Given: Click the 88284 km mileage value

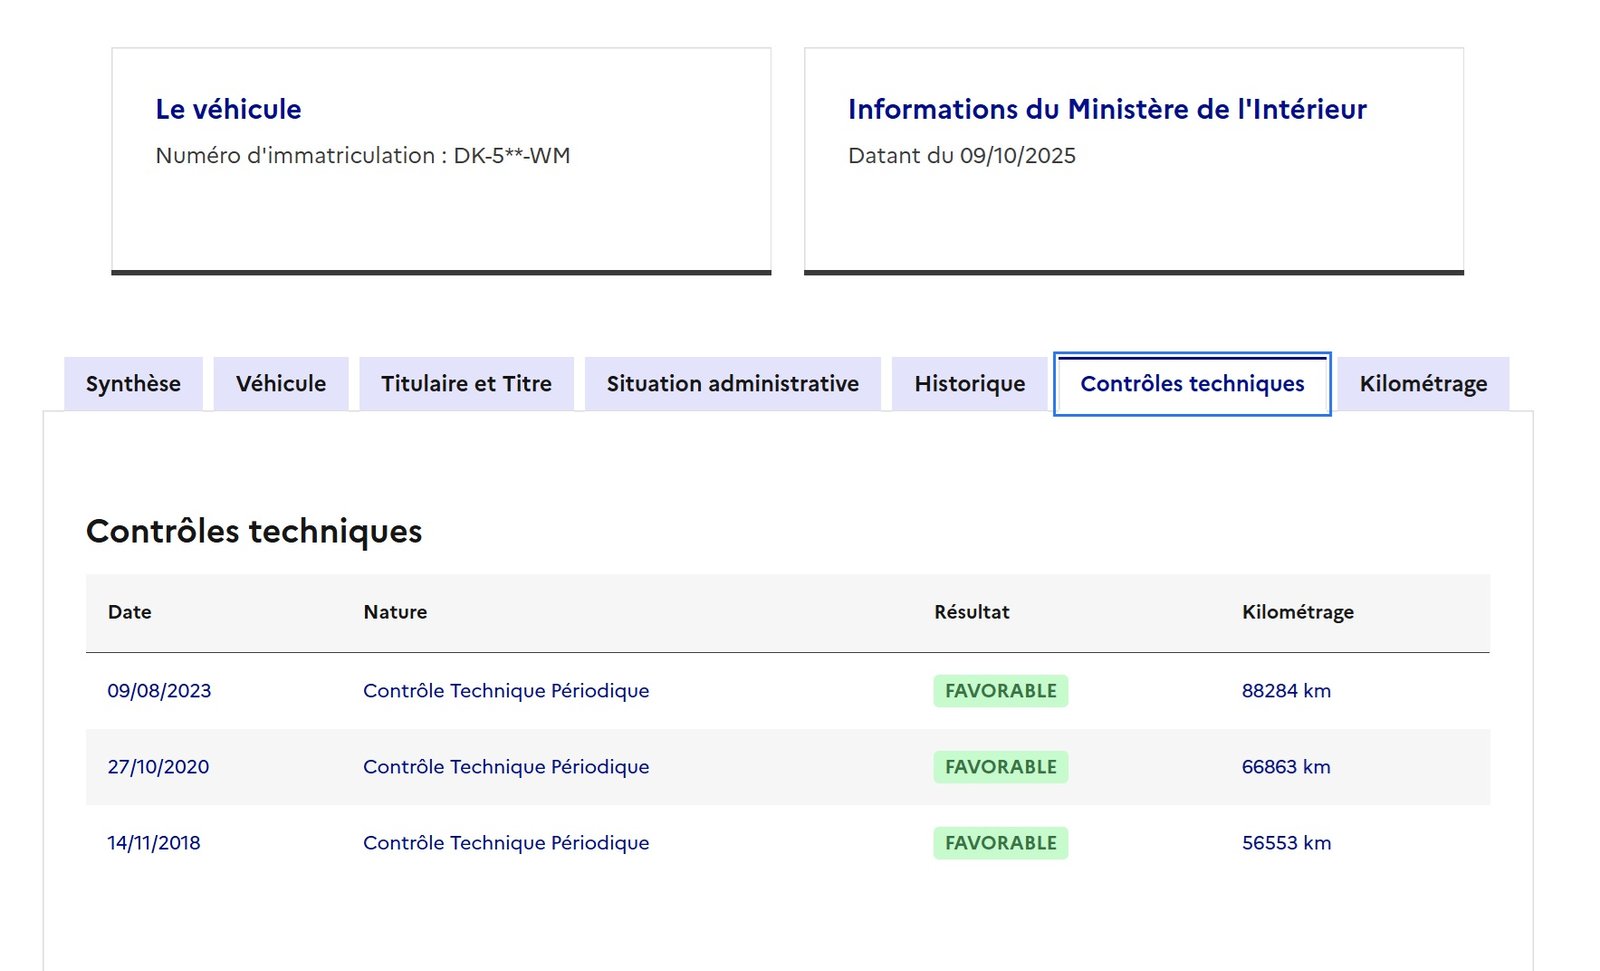Looking at the screenshot, I should tap(1286, 691).
